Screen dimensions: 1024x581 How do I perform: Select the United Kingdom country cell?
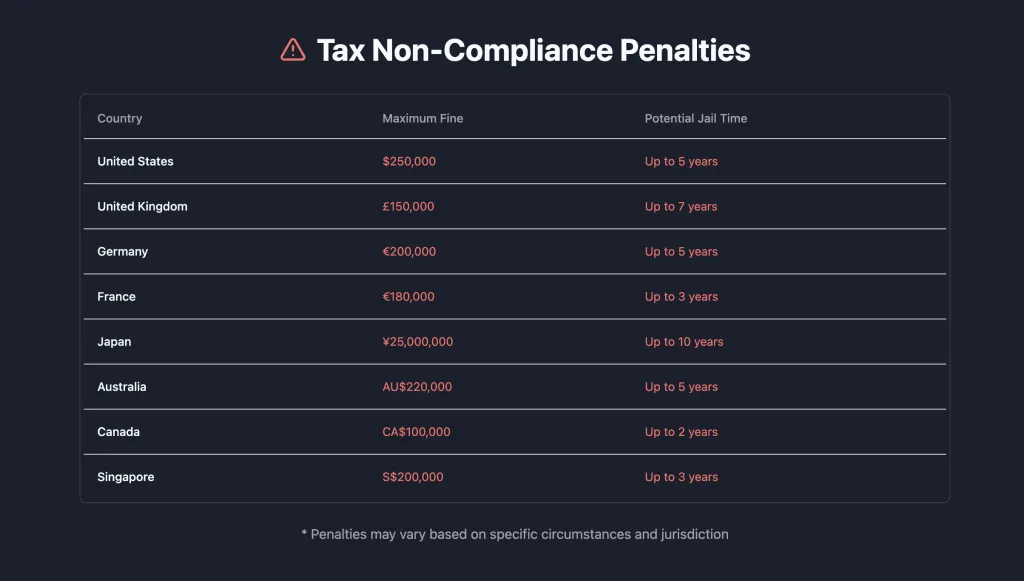(142, 206)
